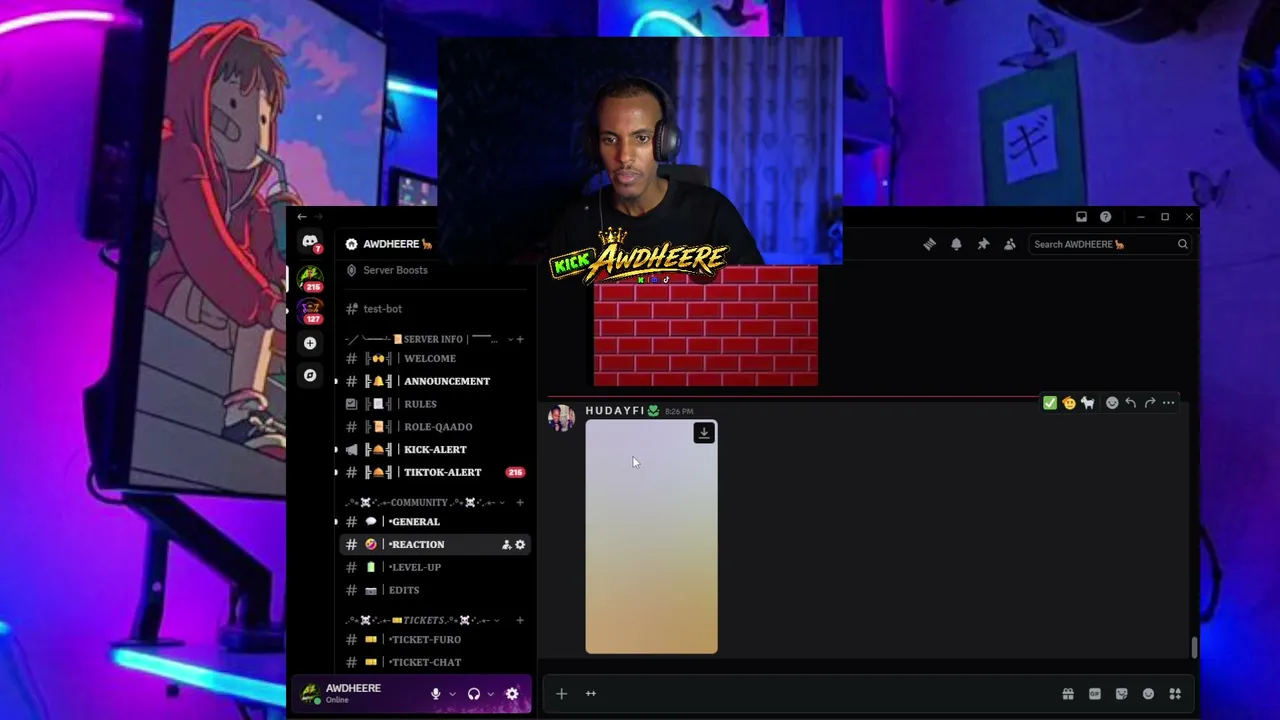Open the sticker picker
Image resolution: width=1280 pixels, height=720 pixels.
(1122, 694)
